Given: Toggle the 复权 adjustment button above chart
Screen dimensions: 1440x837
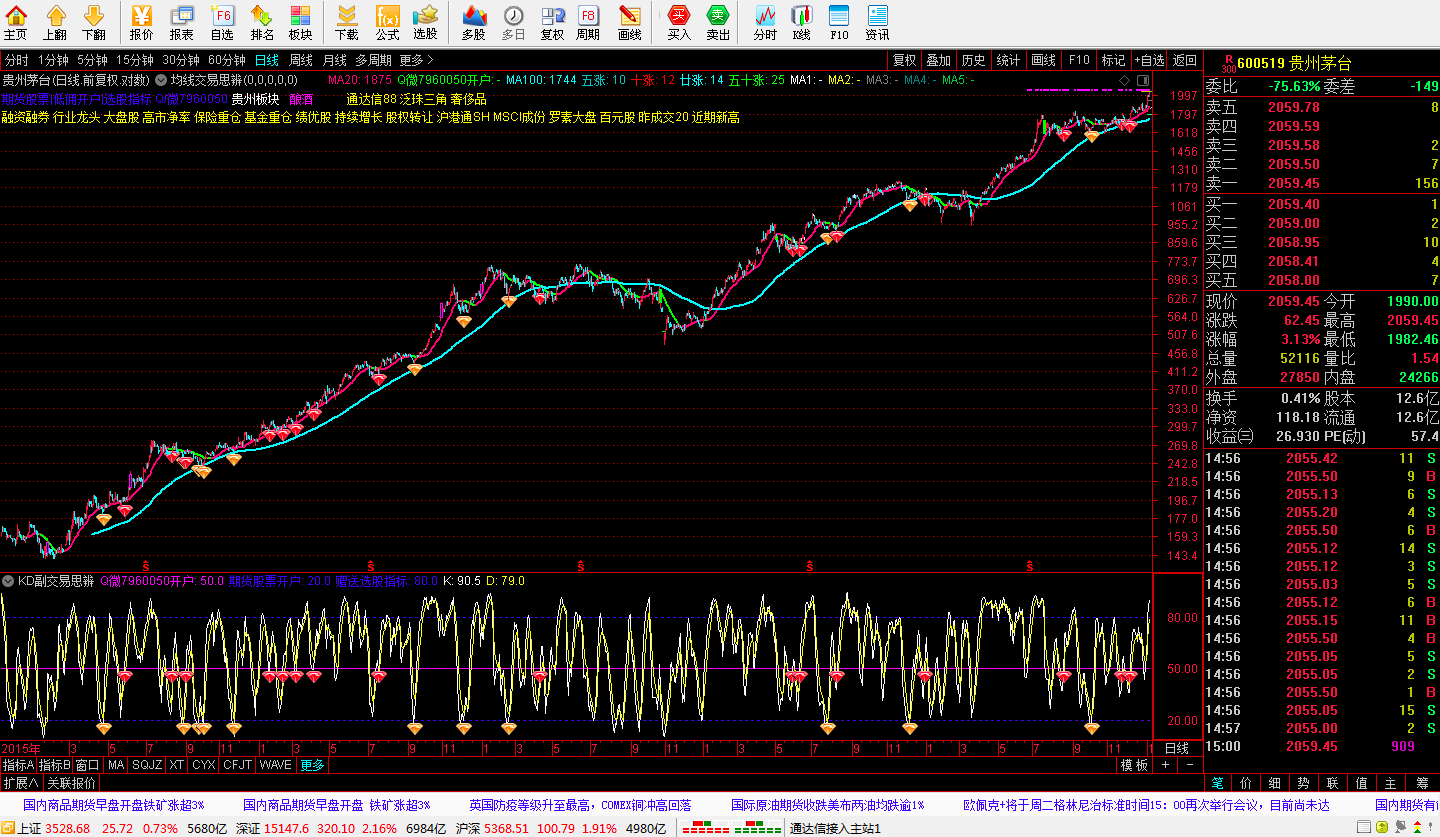Looking at the screenshot, I should point(904,60).
